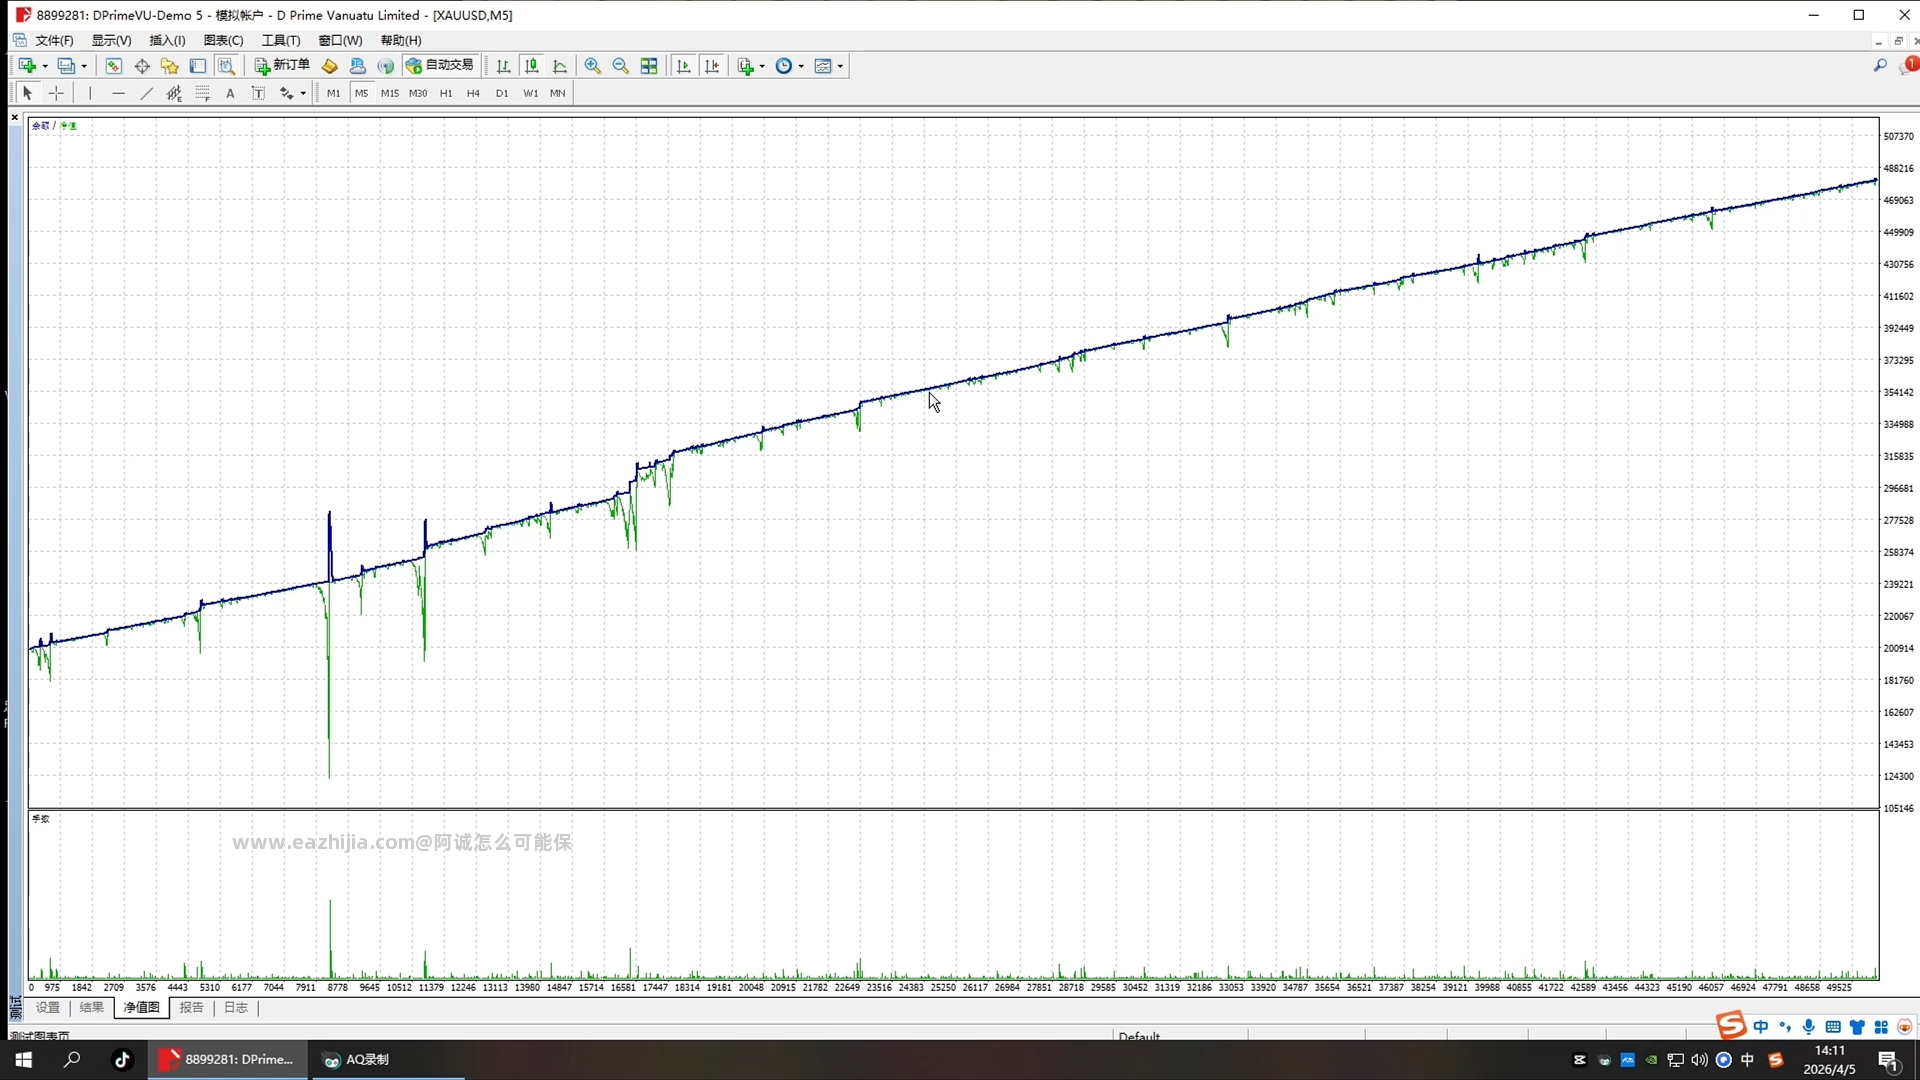Open the New Chart tool

pyautogui.click(x=27, y=66)
